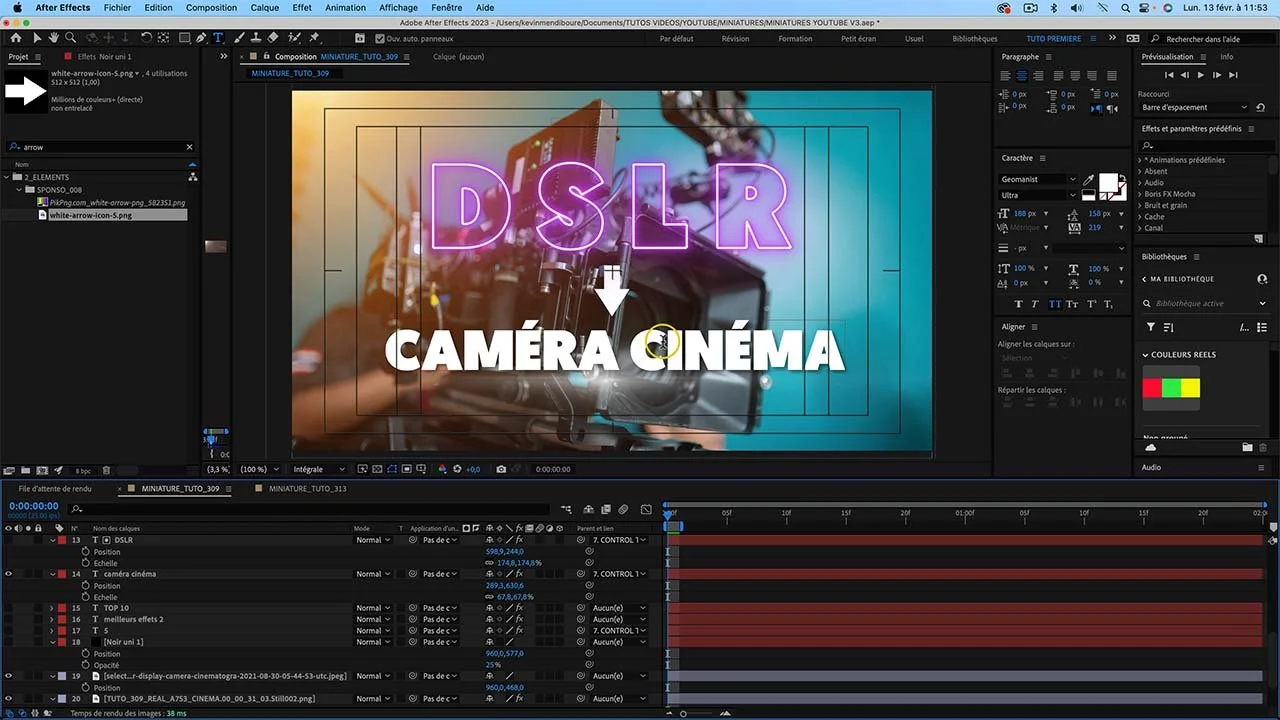Select the Puppet Pin tool
This screenshot has width=1280, height=720.
click(314, 38)
